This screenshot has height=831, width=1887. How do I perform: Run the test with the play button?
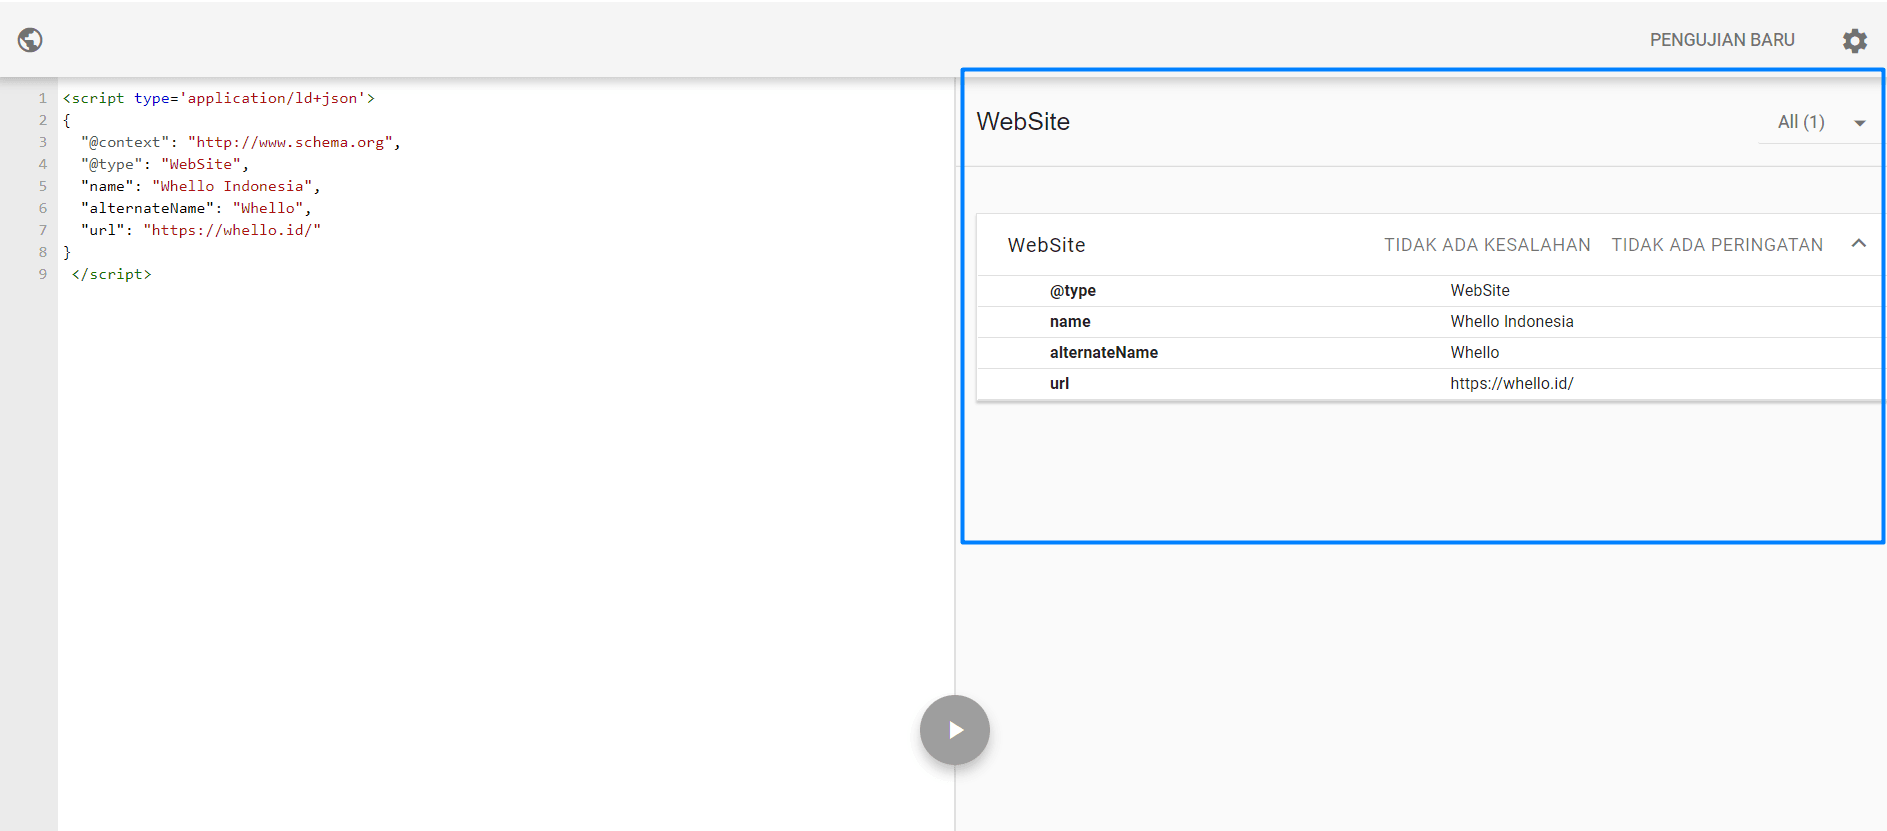[x=954, y=730]
